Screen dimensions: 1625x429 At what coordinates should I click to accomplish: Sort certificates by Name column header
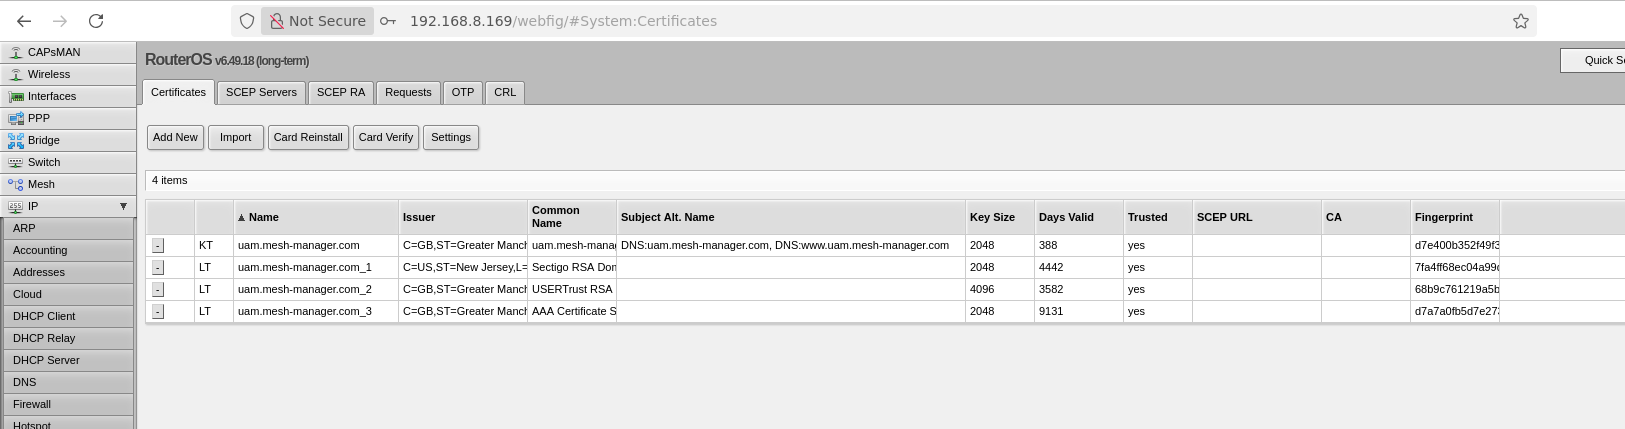point(264,217)
